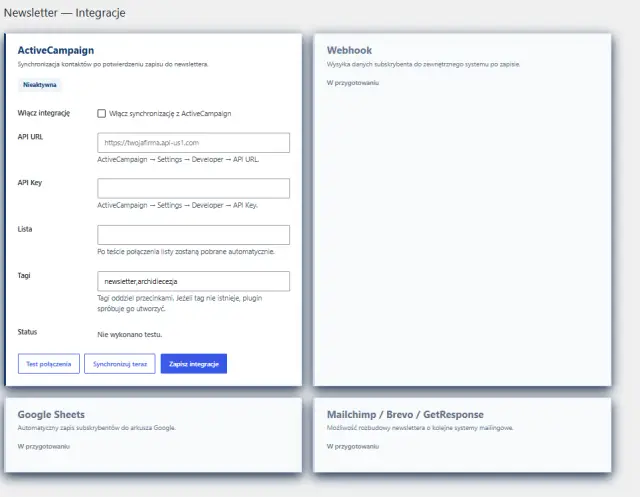Click the Webhook card heading
The image size is (640, 497).
click(349, 50)
